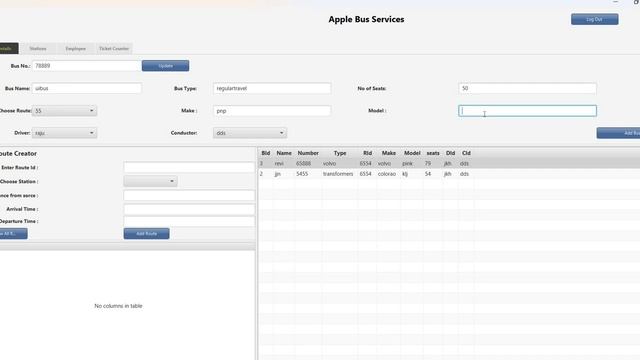The image size is (640, 360).
Task: Sort by the Bid column header
Action: (x=266, y=153)
